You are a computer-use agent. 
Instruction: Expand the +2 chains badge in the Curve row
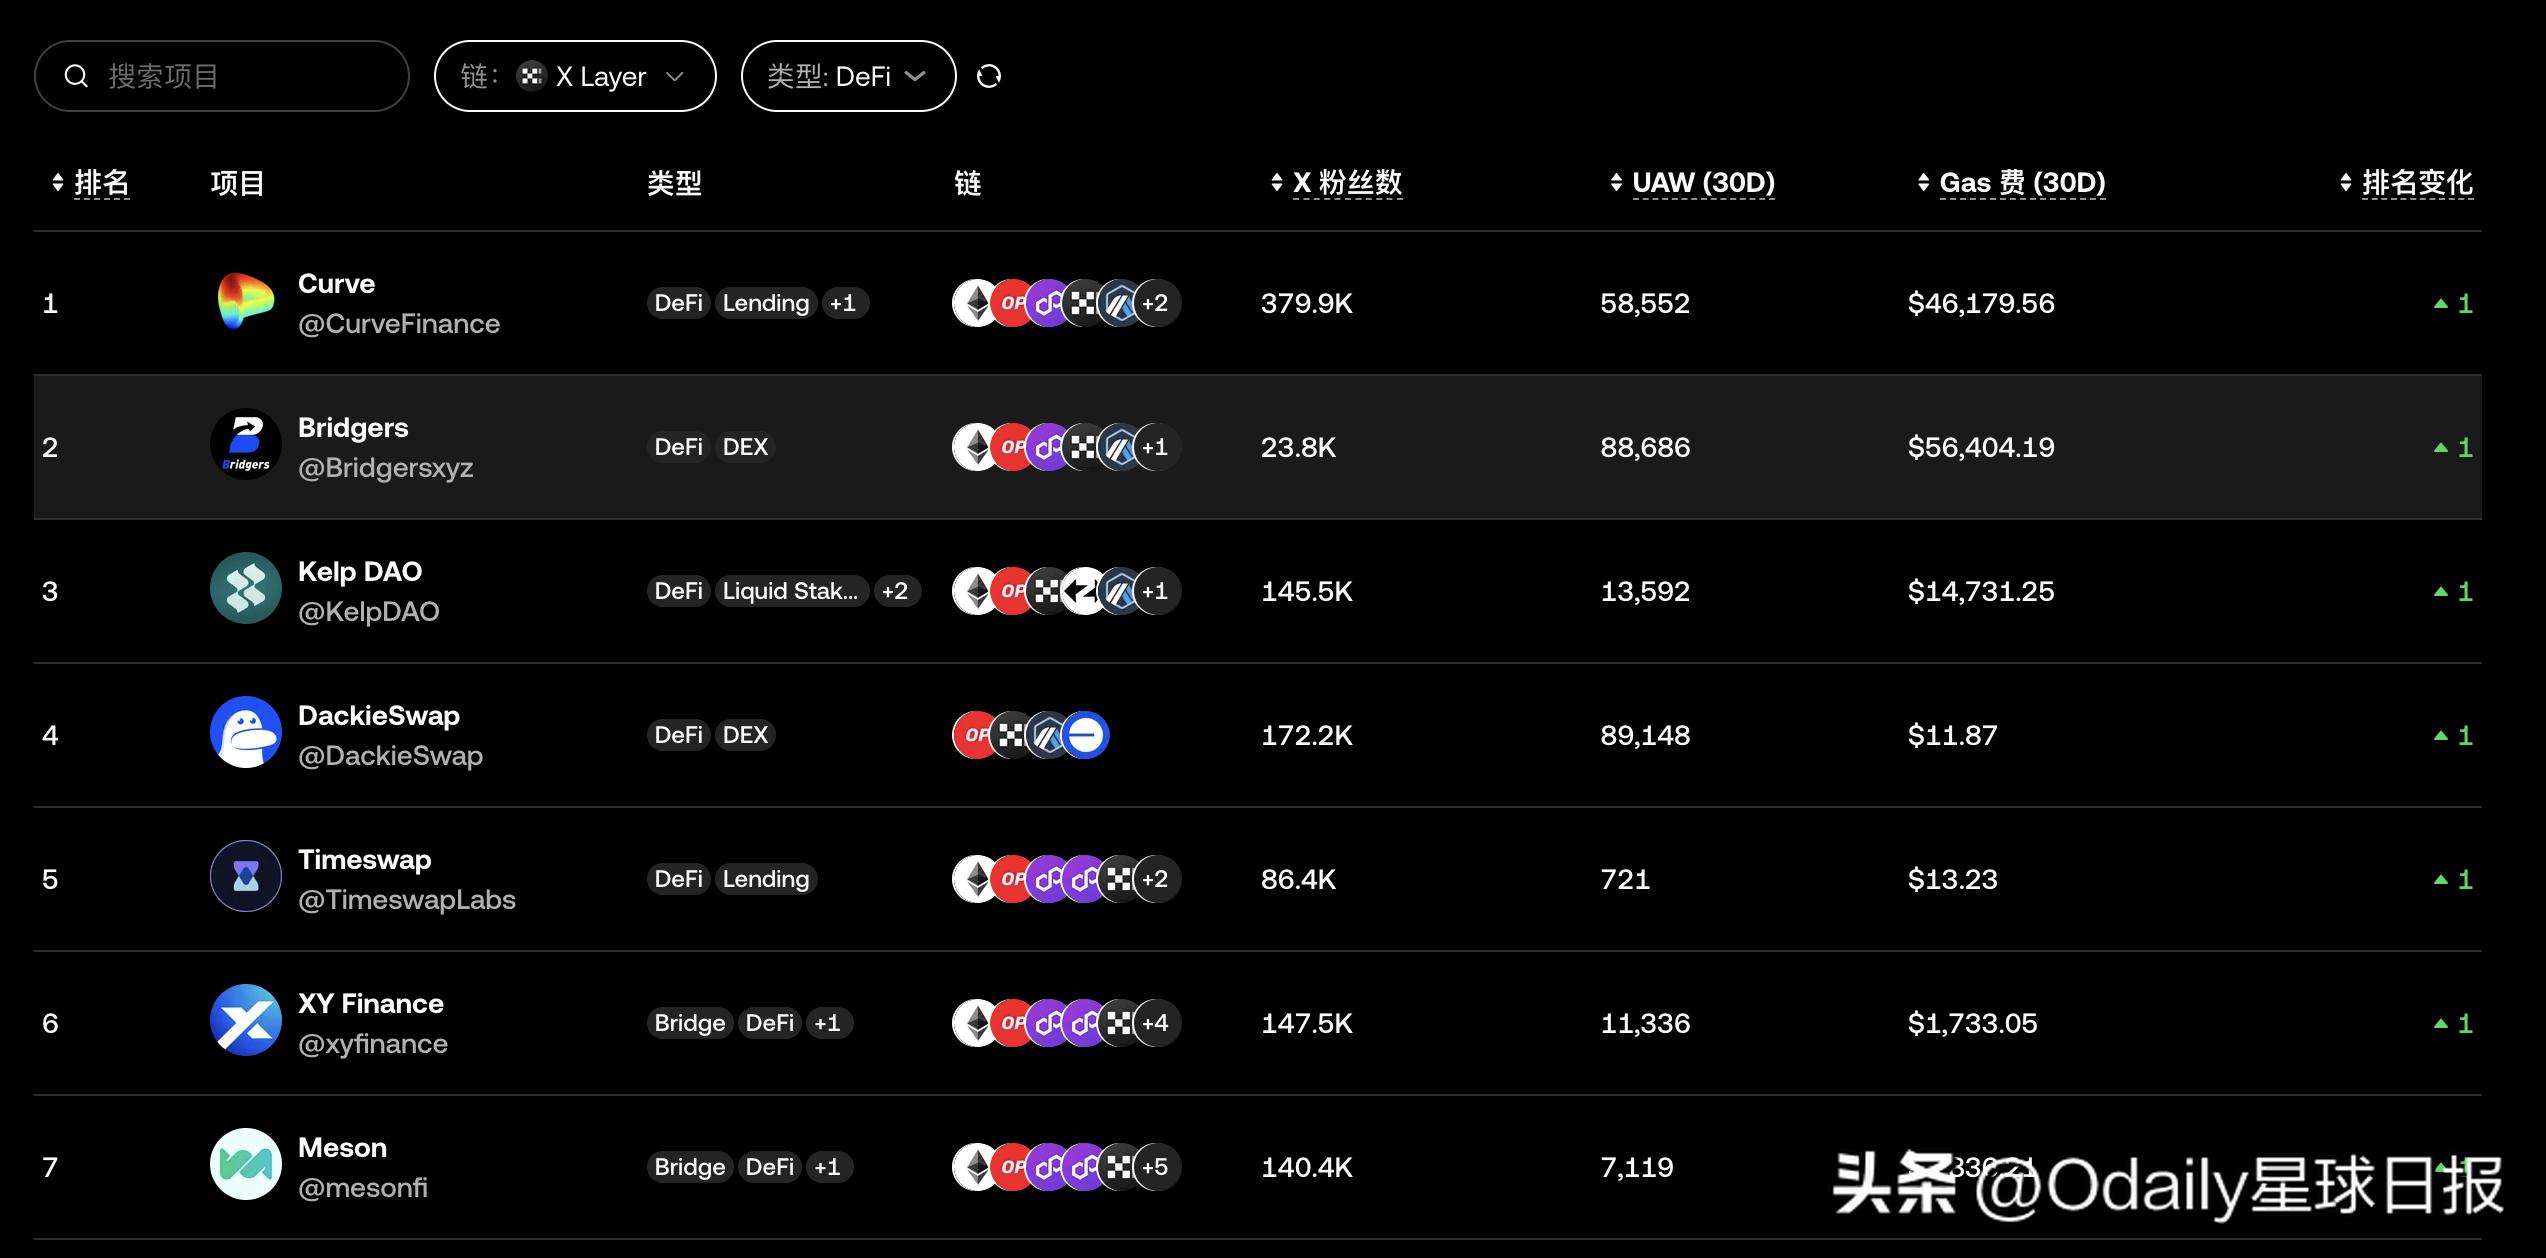[x=1155, y=303]
